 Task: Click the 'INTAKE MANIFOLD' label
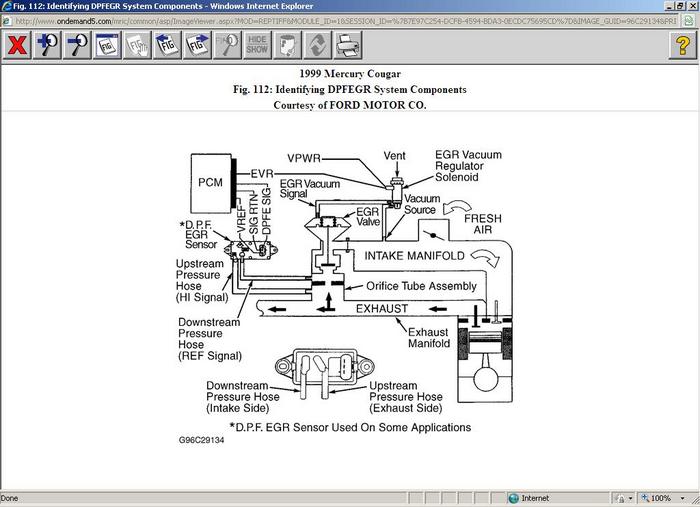(x=414, y=256)
